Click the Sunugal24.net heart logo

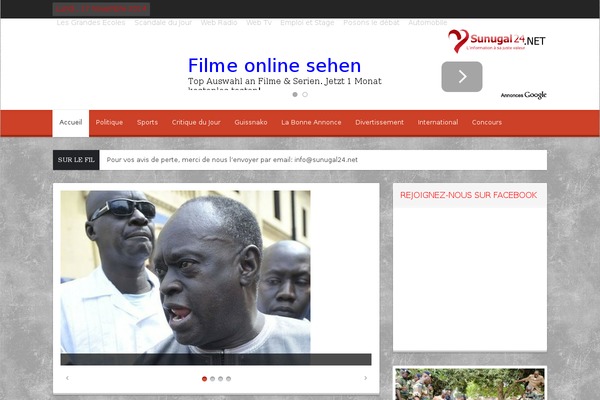497,41
